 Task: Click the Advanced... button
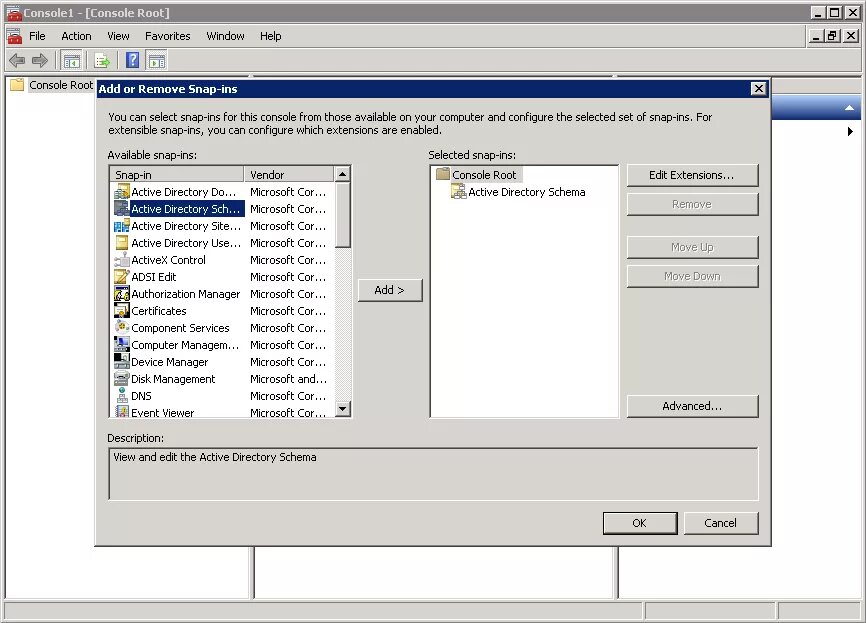coord(692,406)
